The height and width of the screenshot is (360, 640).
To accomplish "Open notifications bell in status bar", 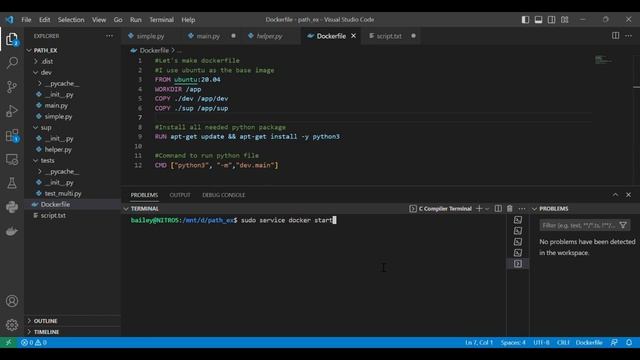I will pos(629,342).
